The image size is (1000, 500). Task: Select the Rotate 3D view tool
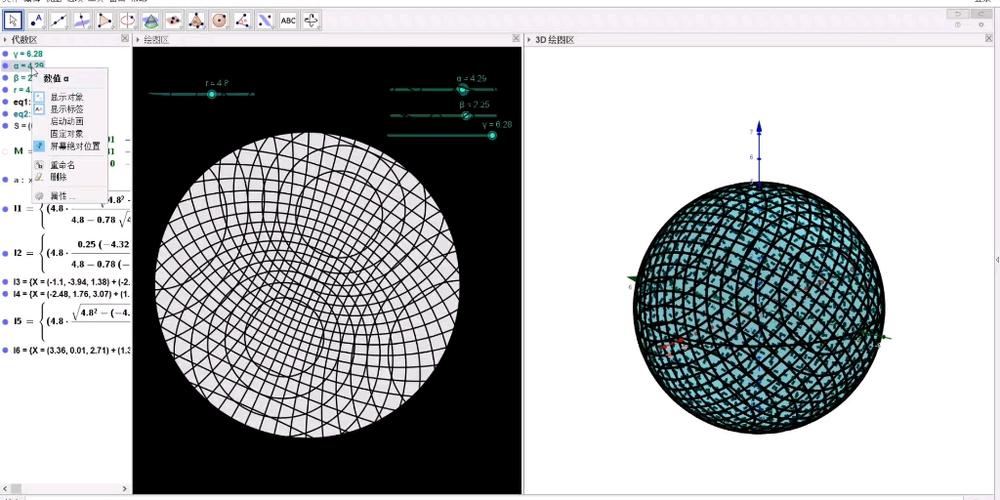tap(311, 20)
